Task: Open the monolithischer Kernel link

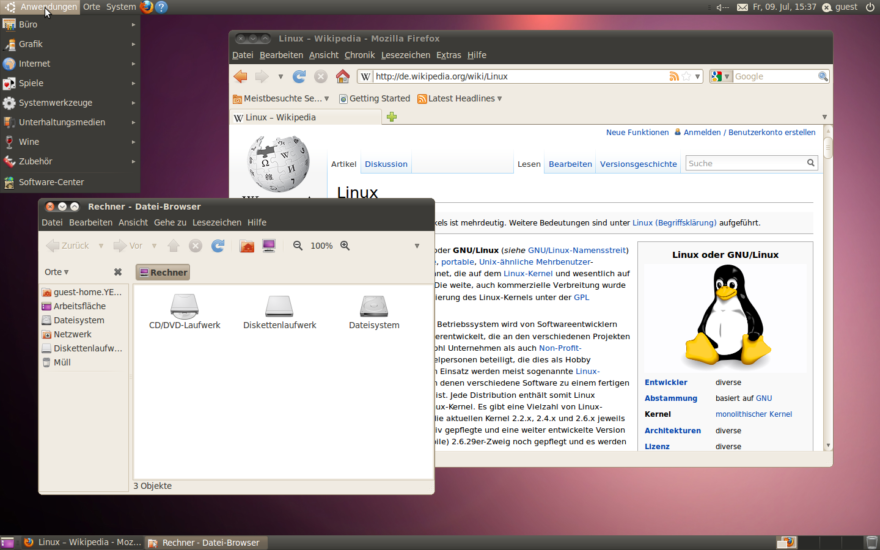Action: [753, 414]
